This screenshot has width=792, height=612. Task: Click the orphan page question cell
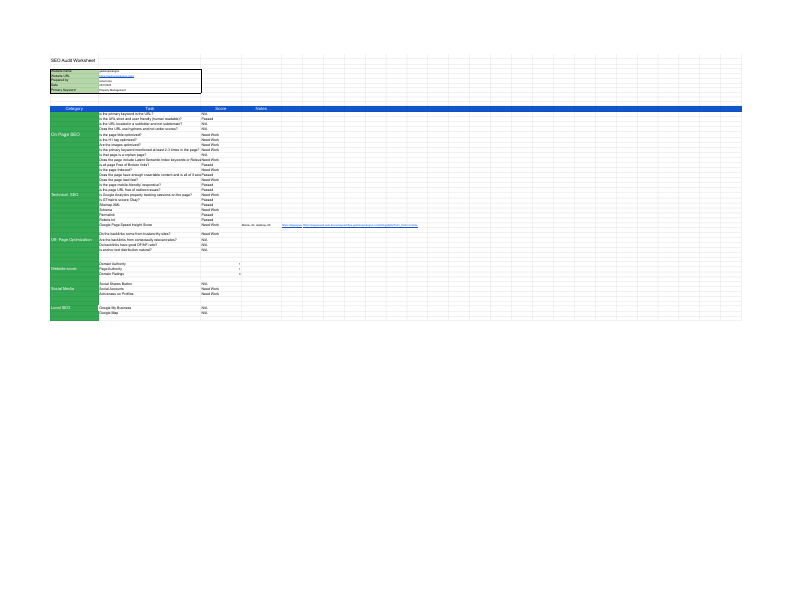150,155
